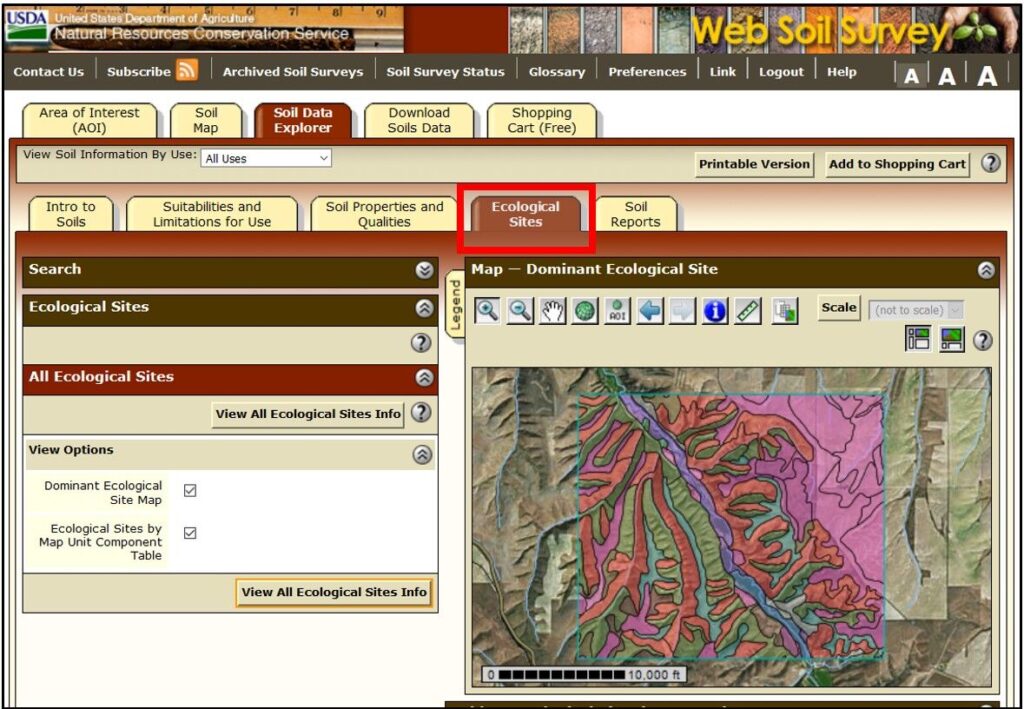Image resolution: width=1024 pixels, height=709 pixels.
Task: Select the Zoom In map tool
Action: (x=487, y=311)
